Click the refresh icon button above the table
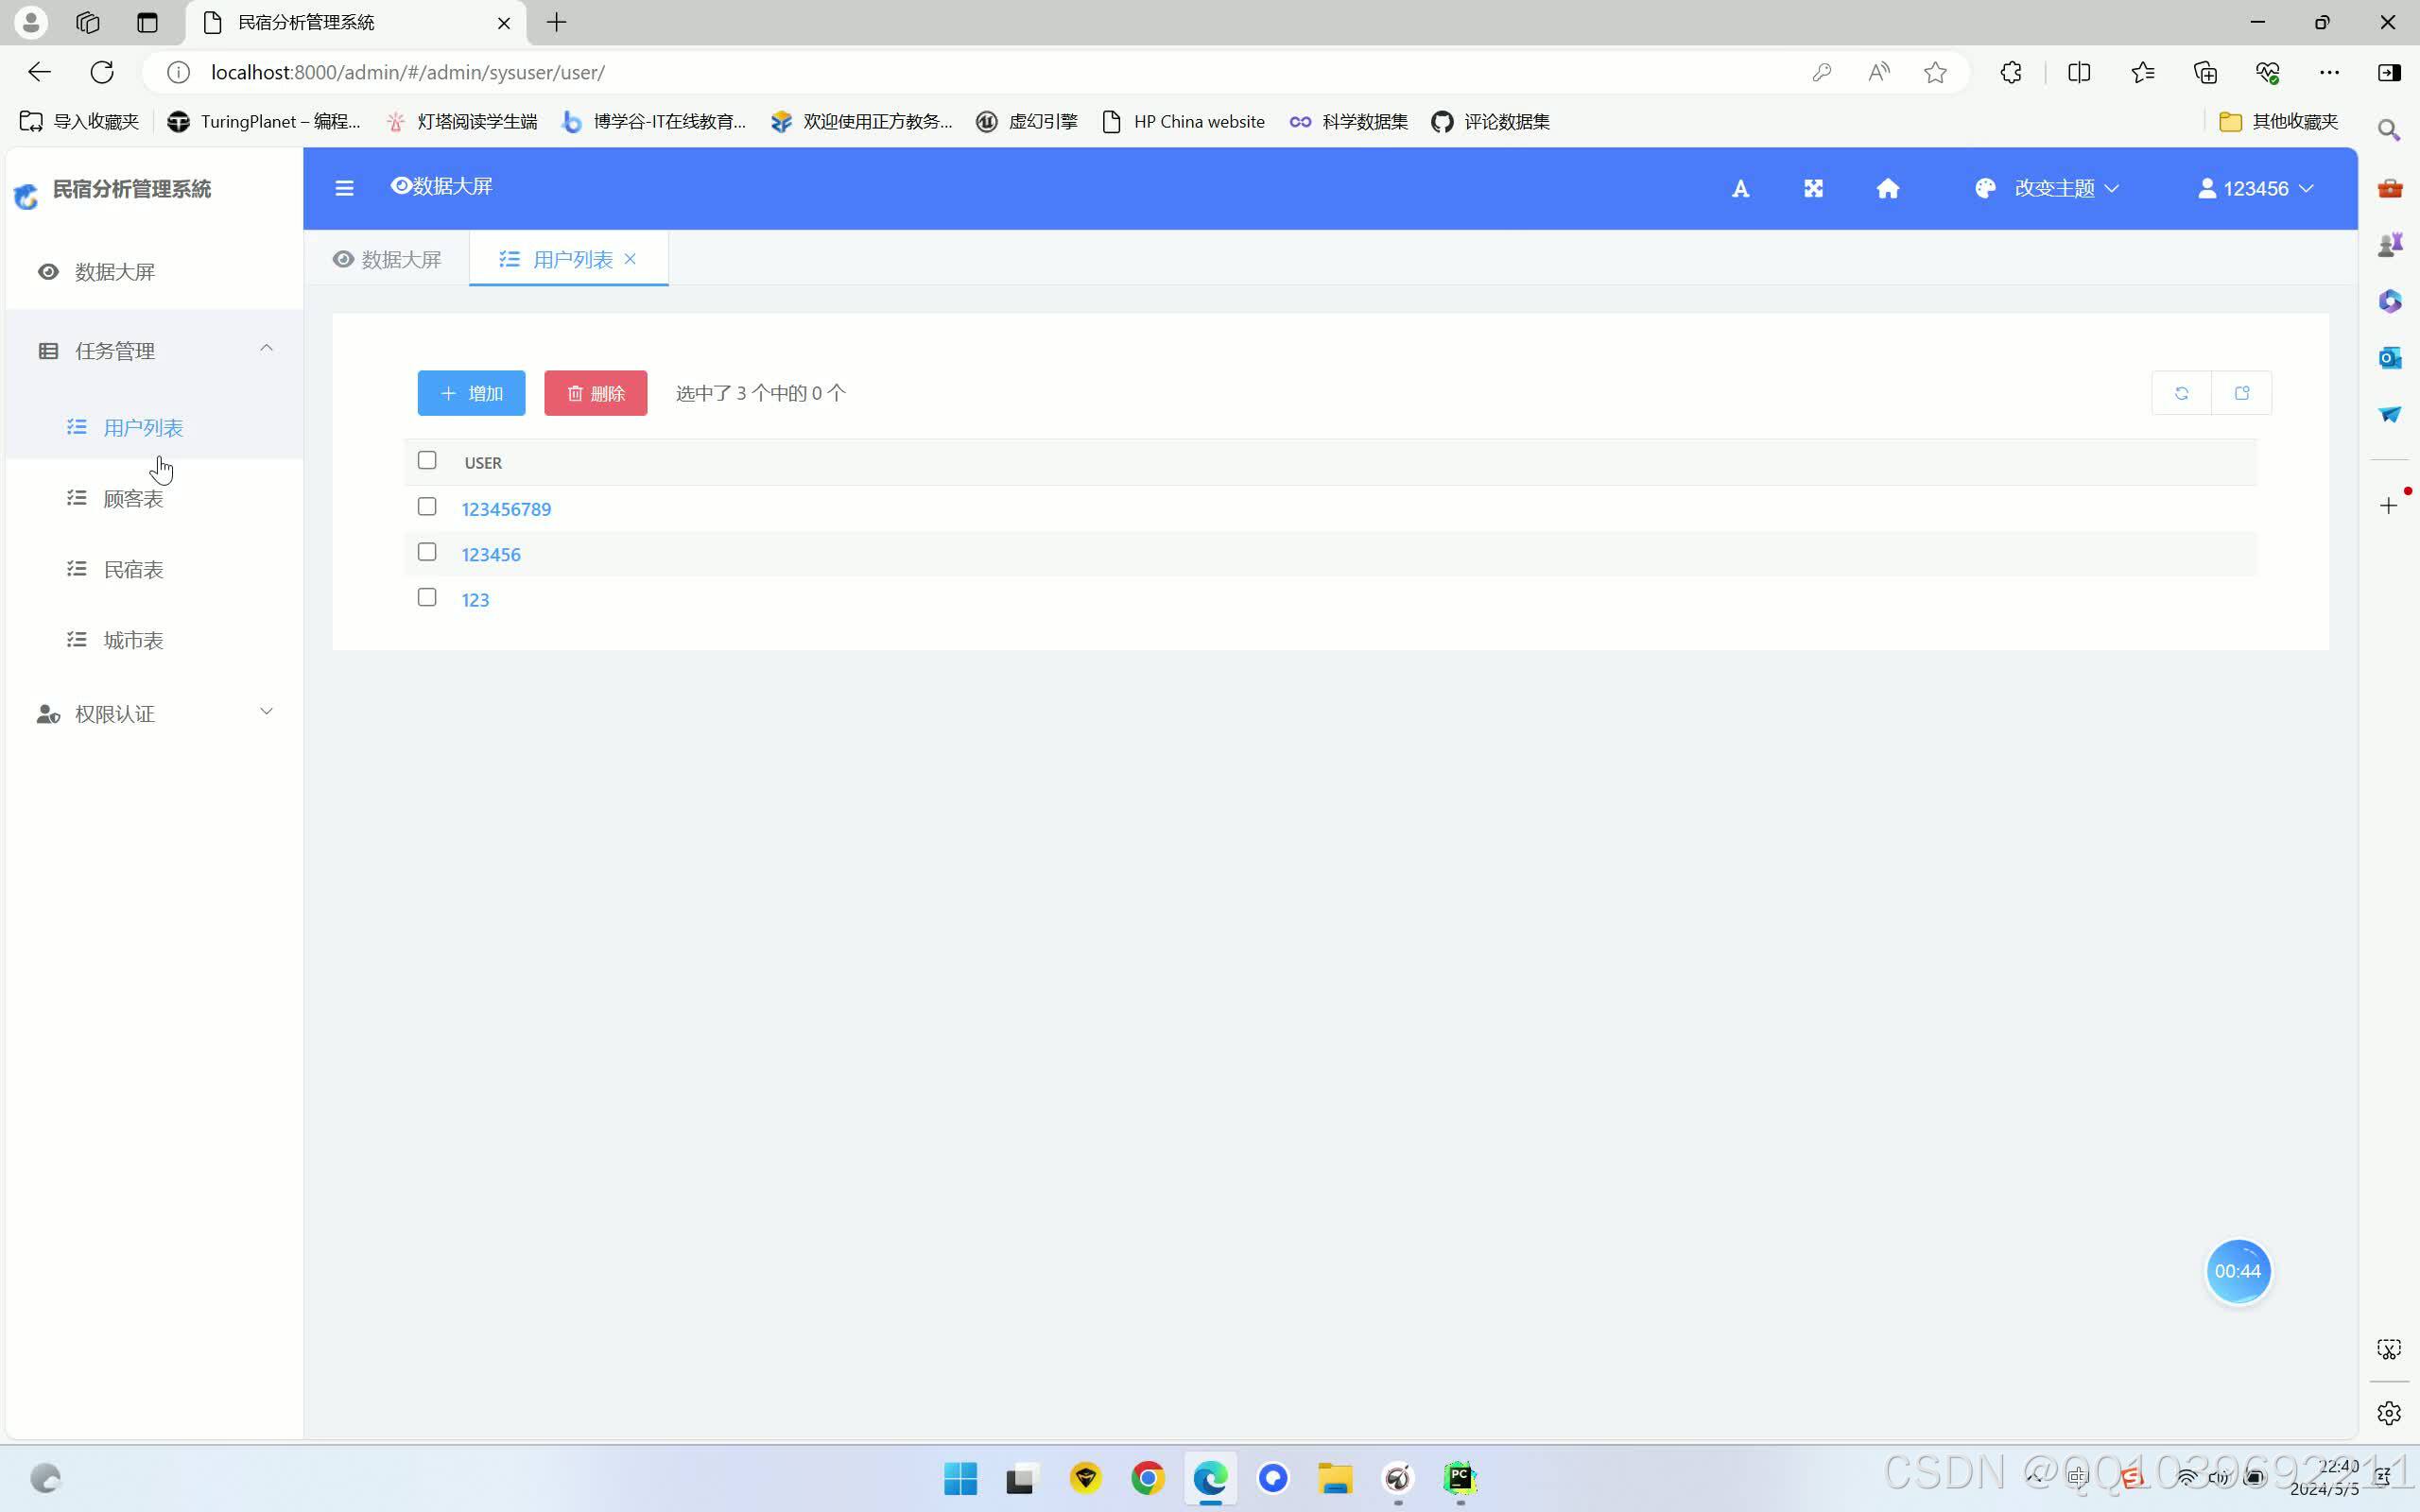 tap(2181, 393)
